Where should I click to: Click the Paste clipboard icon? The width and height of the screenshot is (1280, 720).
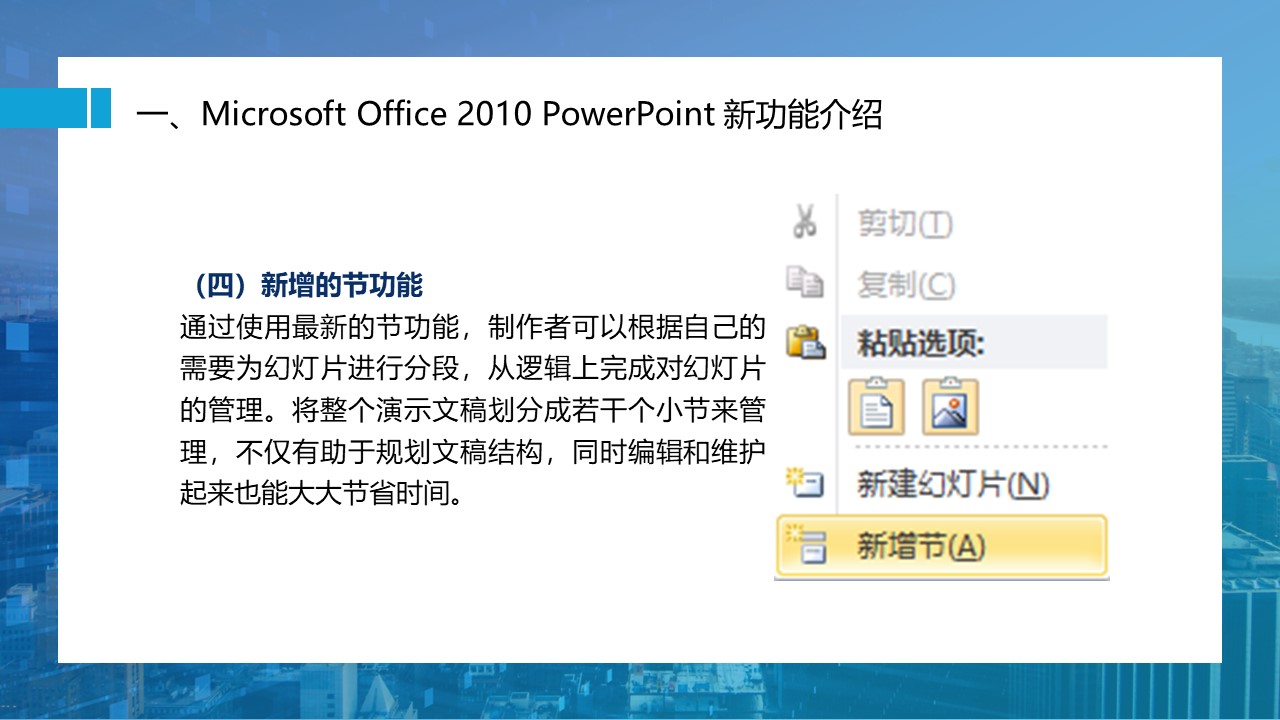click(x=806, y=343)
